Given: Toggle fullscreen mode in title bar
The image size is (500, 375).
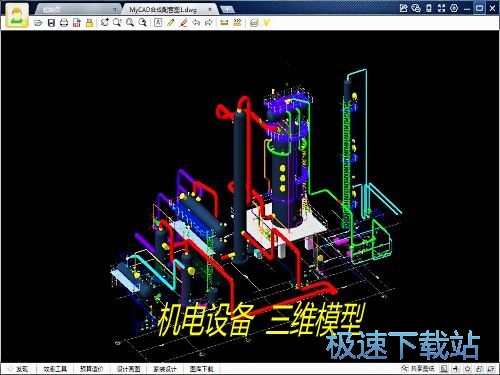Looking at the screenshot, I should coord(442,8).
